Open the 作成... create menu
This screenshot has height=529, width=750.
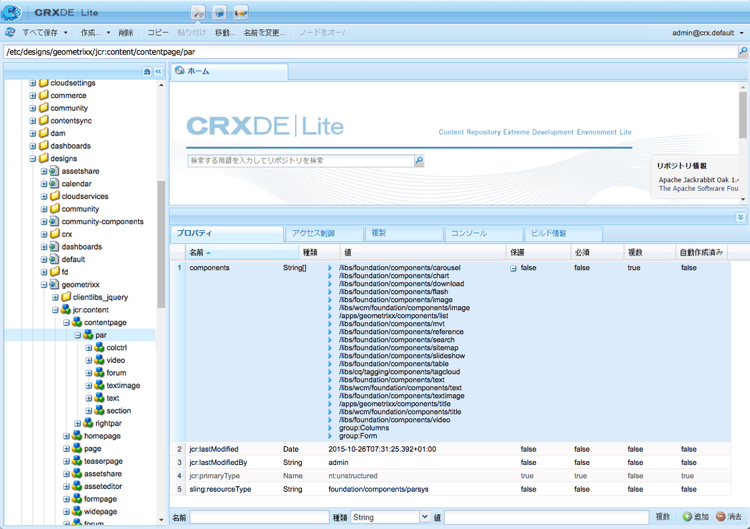pos(95,33)
